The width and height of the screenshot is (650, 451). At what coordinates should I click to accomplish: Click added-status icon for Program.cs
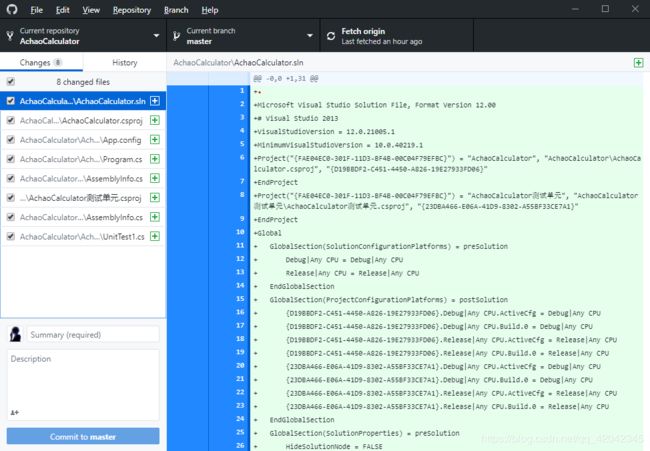[155, 159]
